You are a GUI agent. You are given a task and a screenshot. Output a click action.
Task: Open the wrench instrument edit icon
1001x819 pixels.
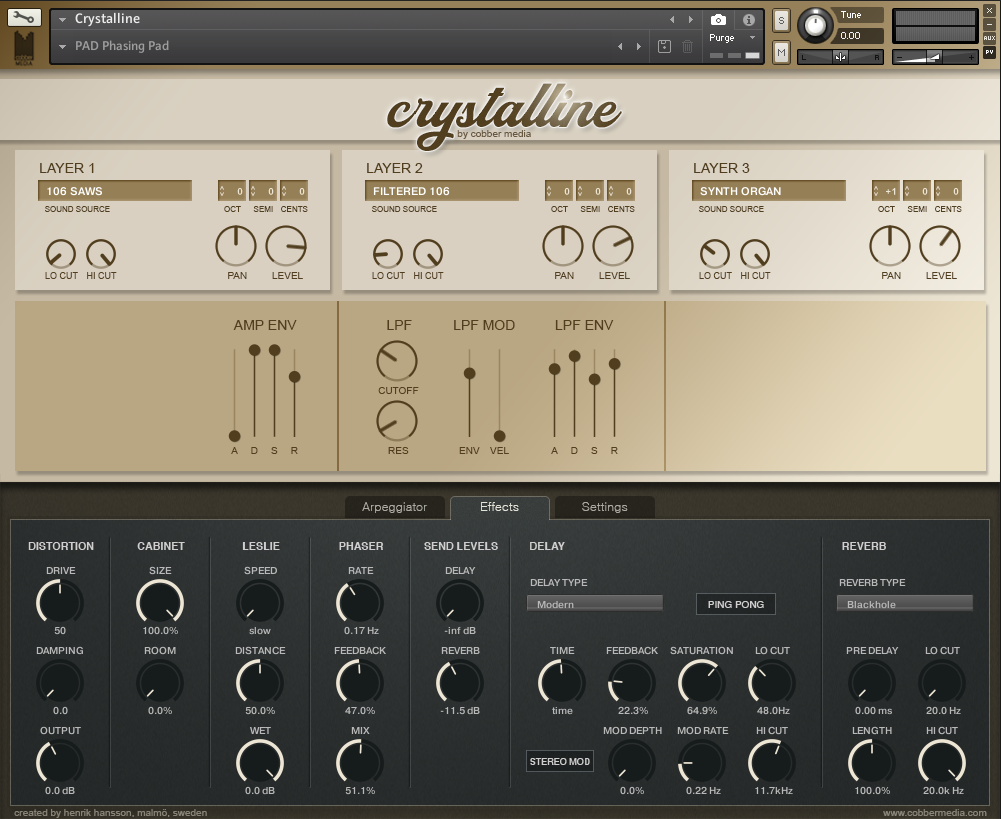[x=24, y=17]
